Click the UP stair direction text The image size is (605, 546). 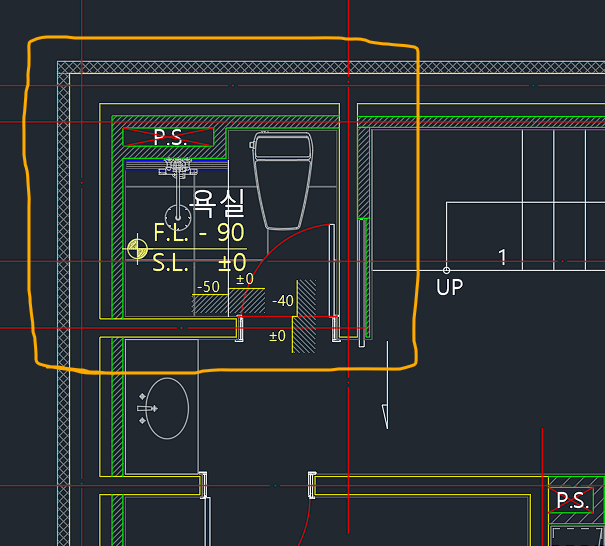click(450, 288)
